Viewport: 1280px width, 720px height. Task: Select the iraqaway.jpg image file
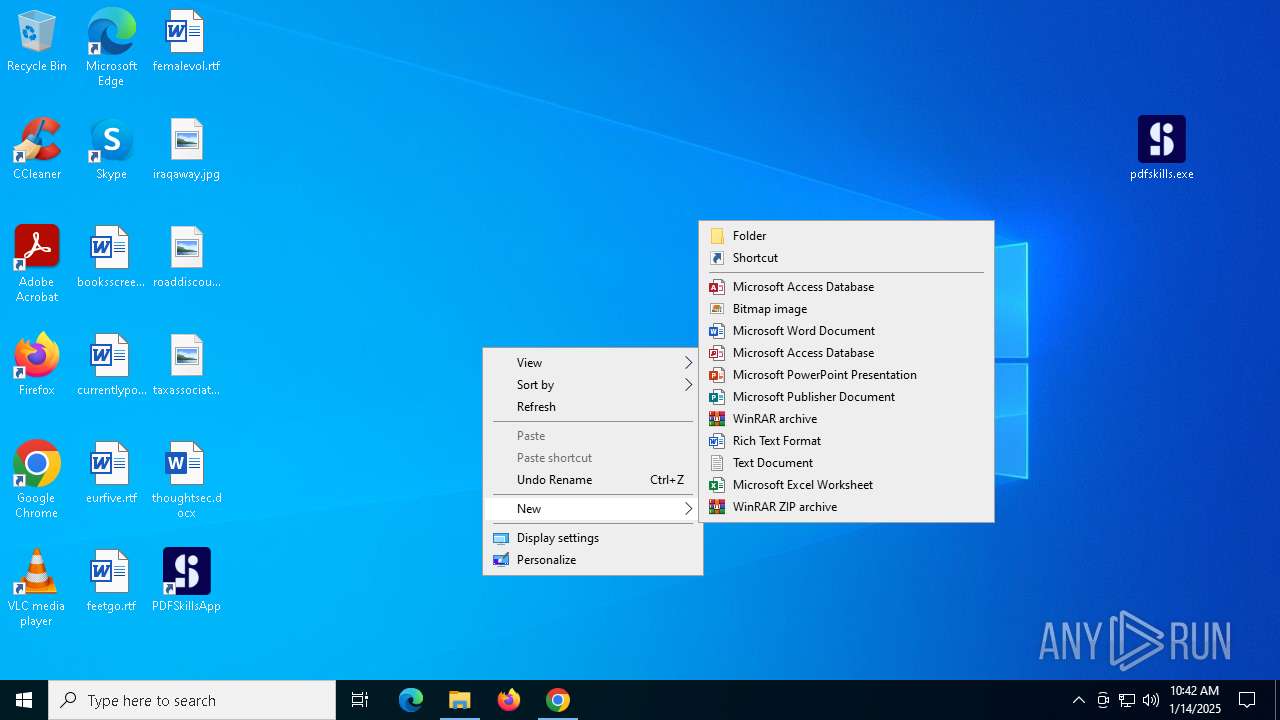(186, 149)
